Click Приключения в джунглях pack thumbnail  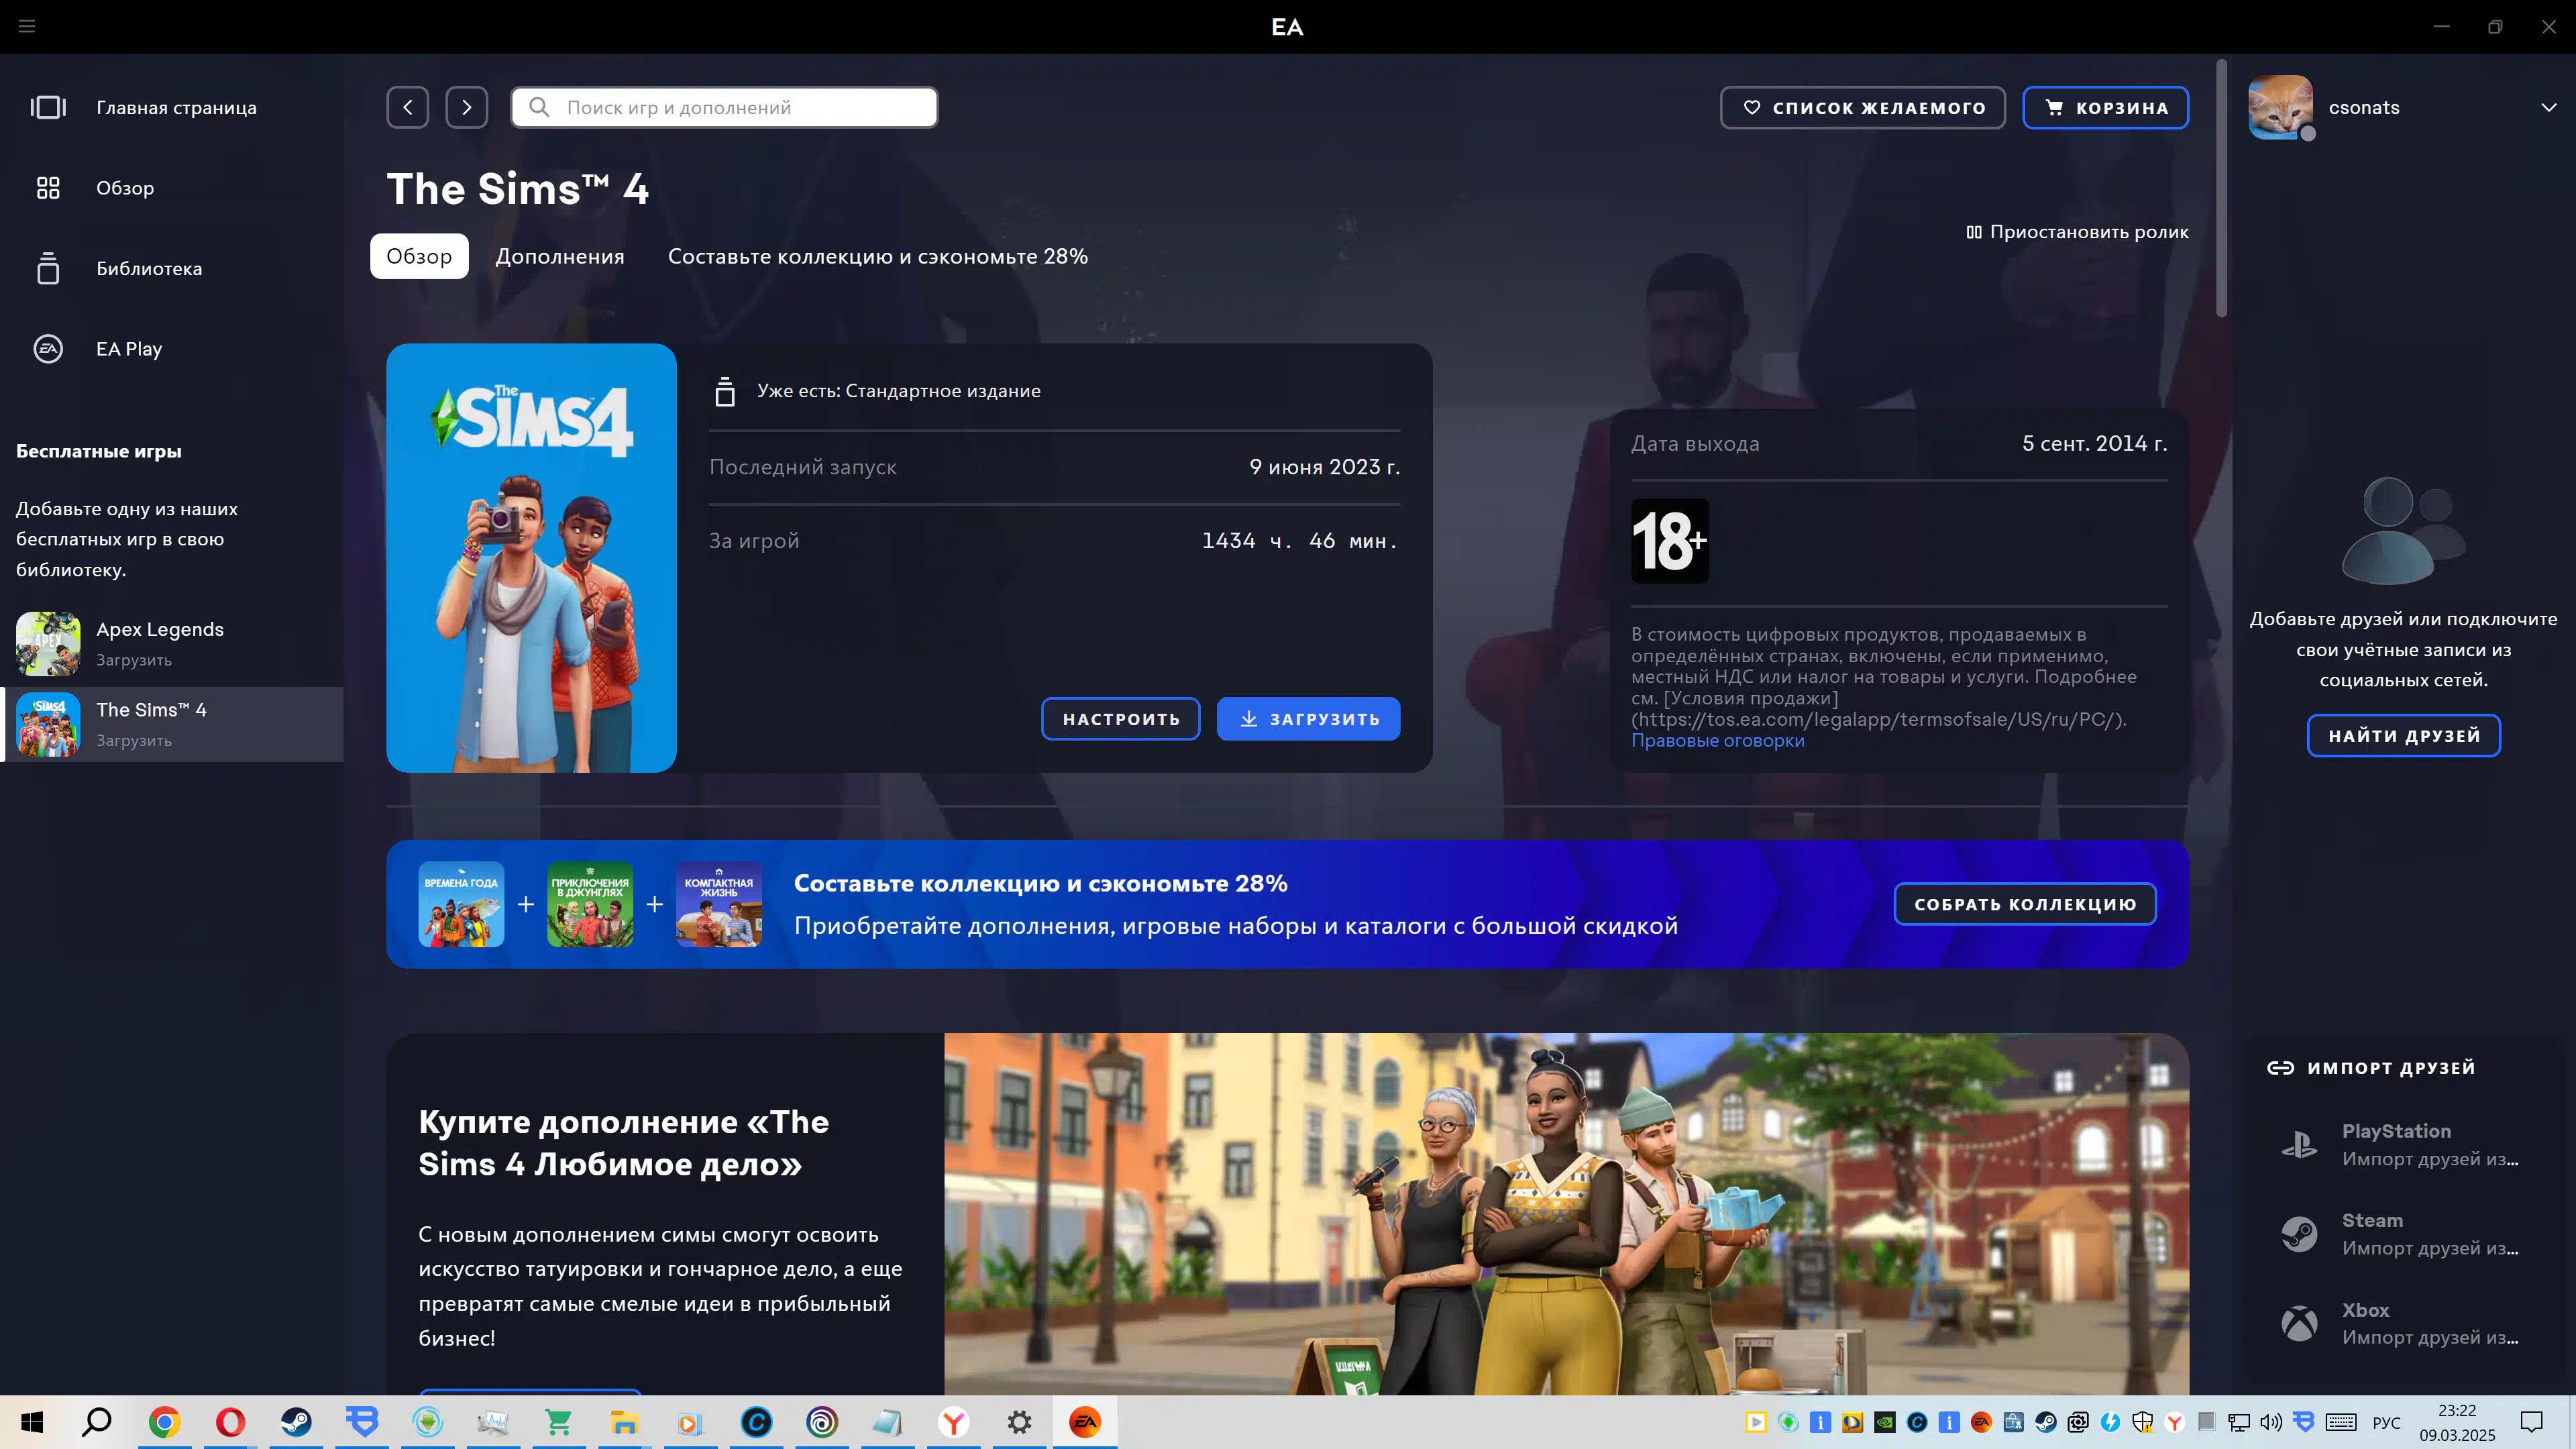pyautogui.click(x=590, y=904)
